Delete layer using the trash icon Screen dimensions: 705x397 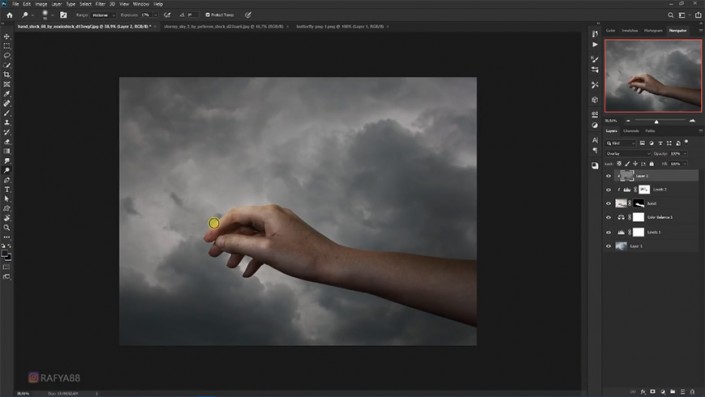(x=692, y=392)
